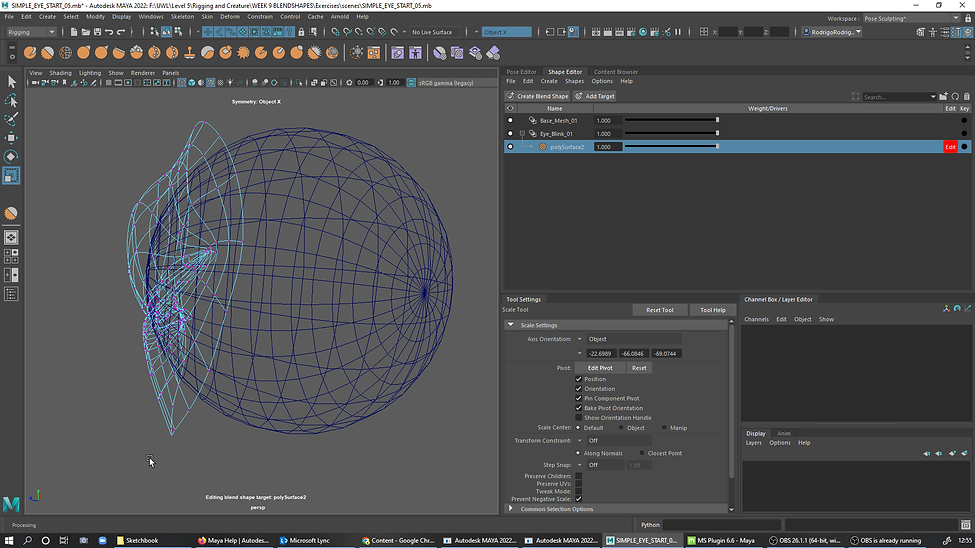Open the RodrigoRodrig account dropdown

(x=832, y=32)
